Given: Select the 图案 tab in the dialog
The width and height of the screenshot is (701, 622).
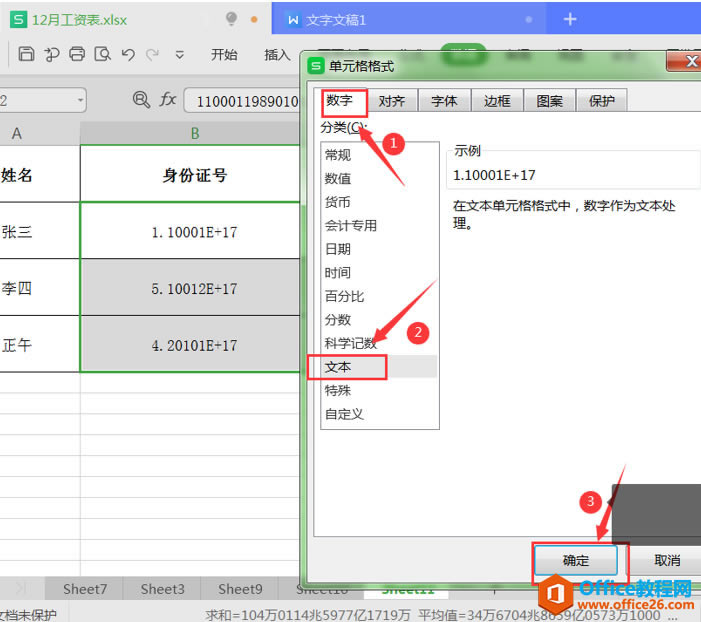Looking at the screenshot, I should click(549, 101).
